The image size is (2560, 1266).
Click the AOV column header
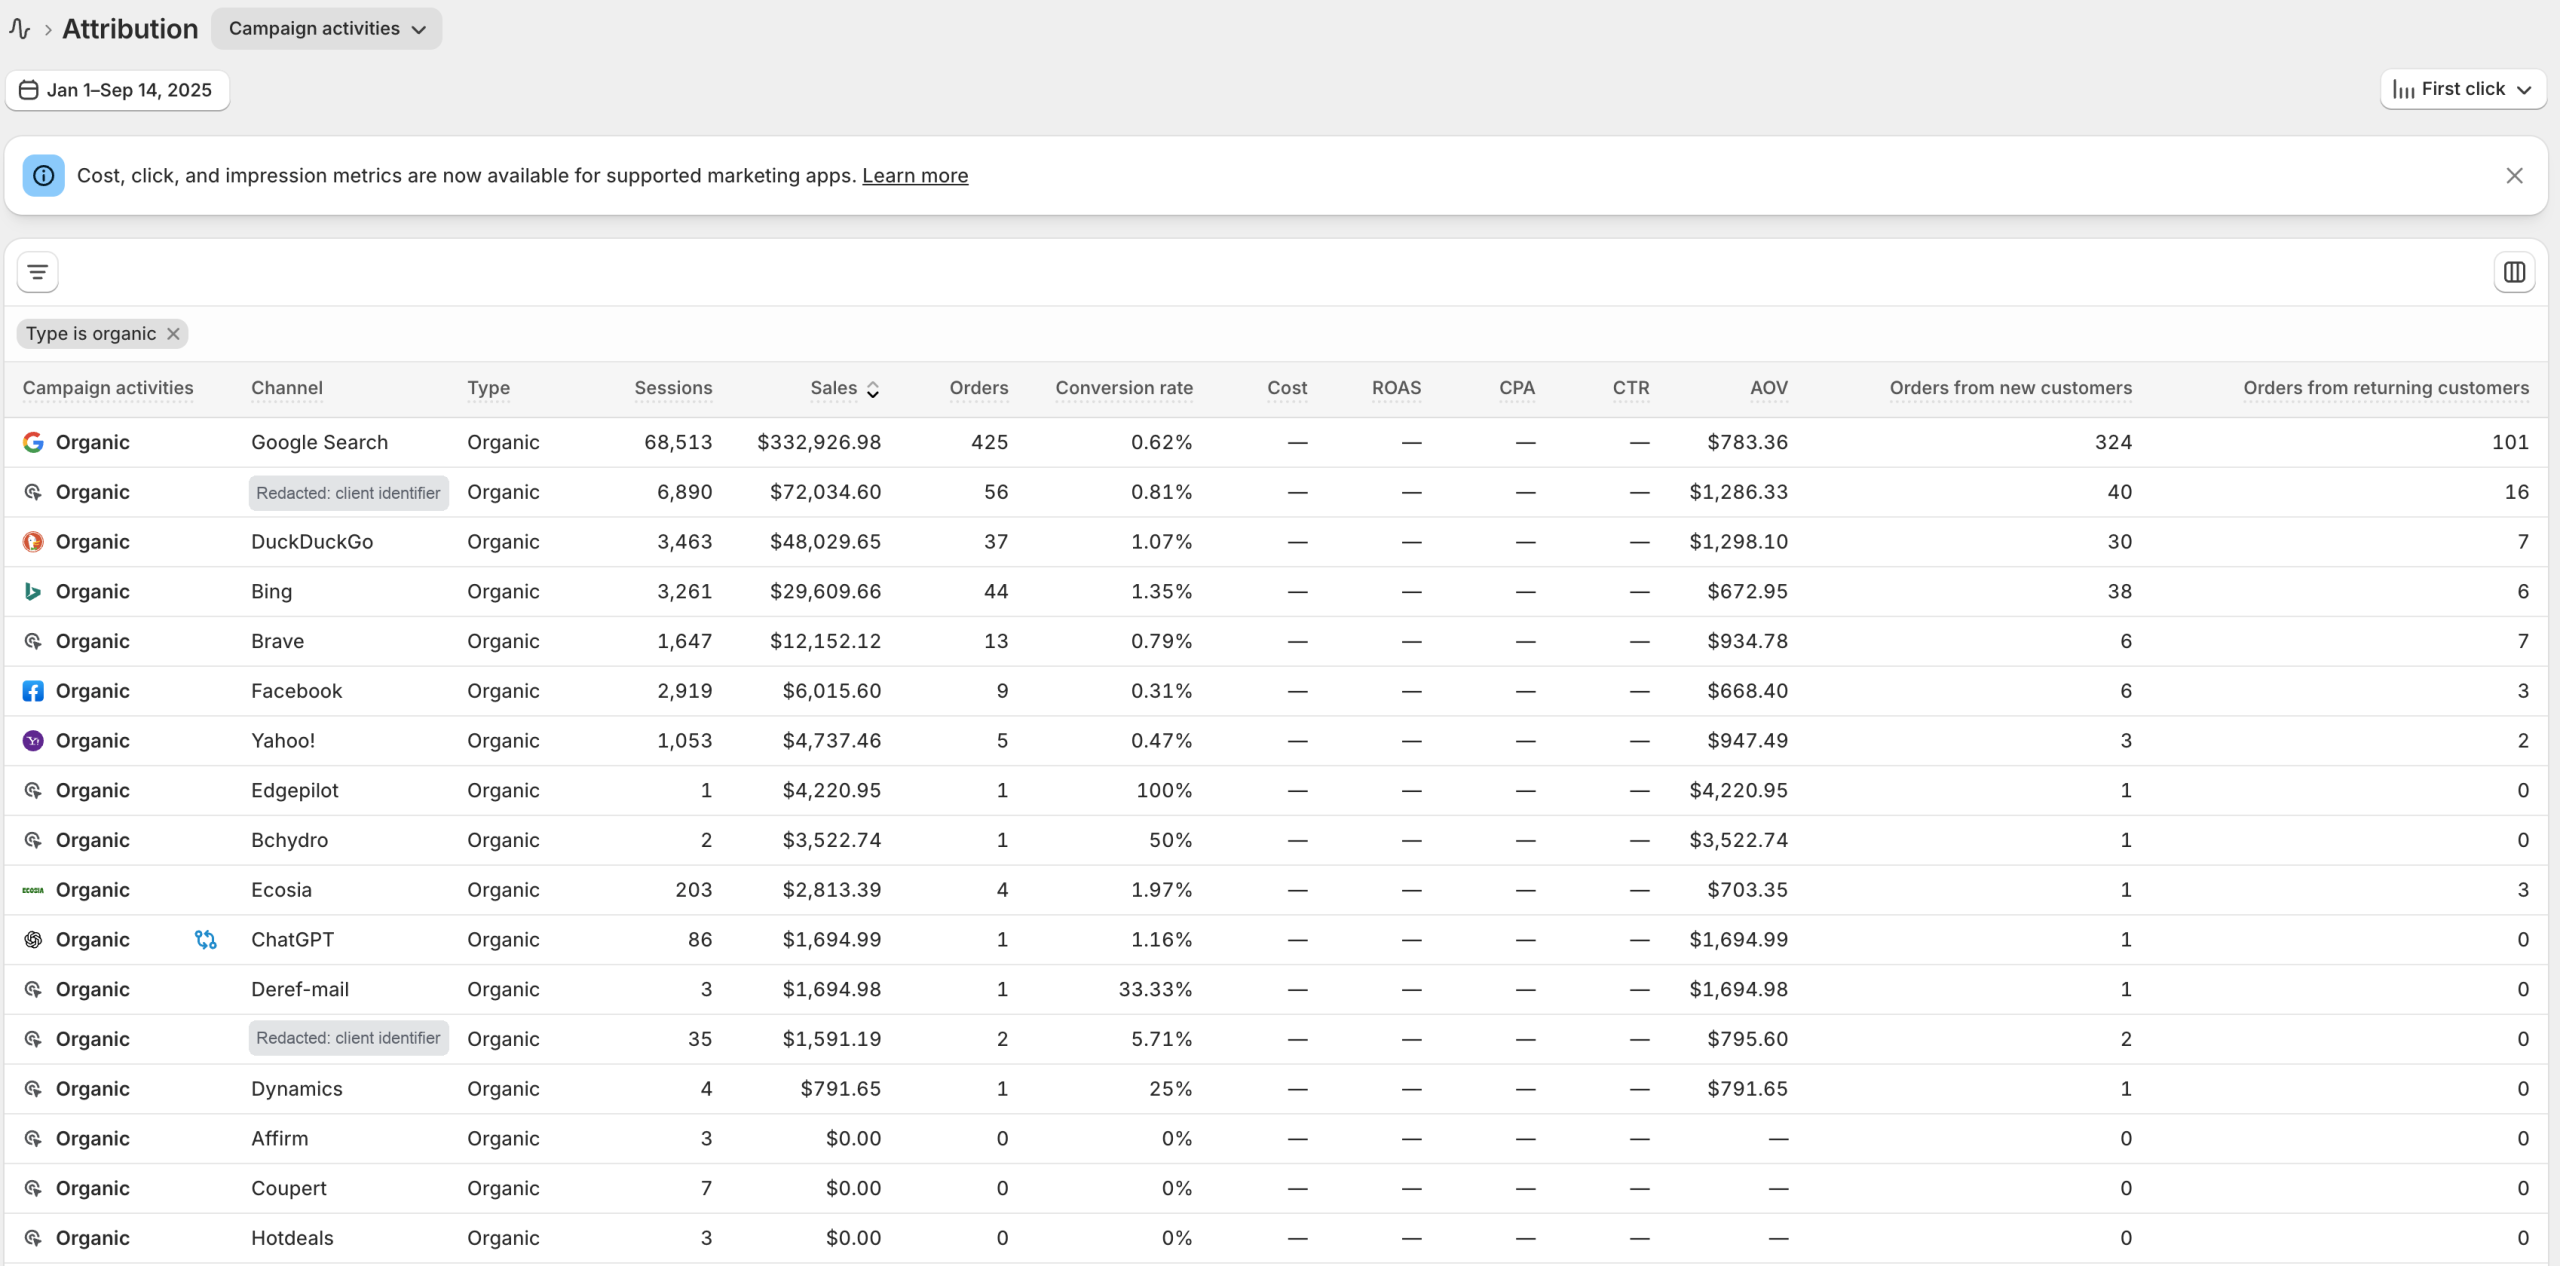1769,388
